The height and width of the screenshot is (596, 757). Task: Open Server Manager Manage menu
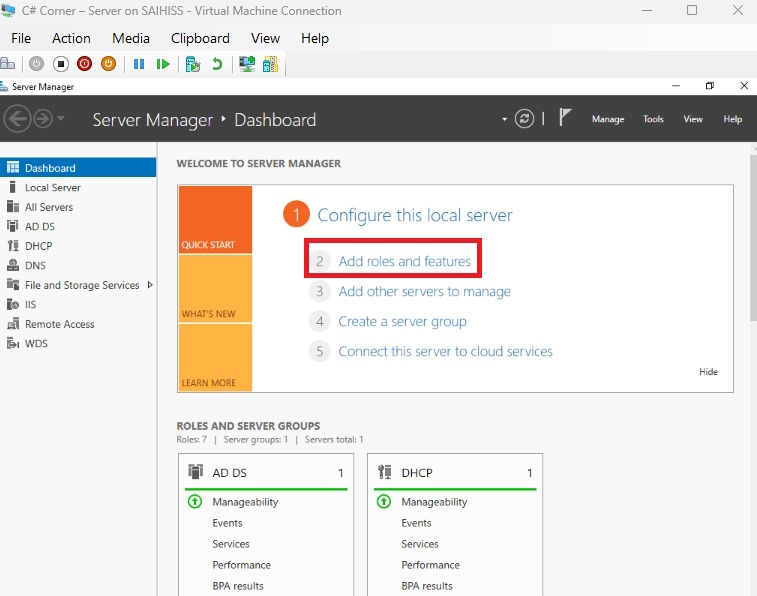[x=608, y=119]
